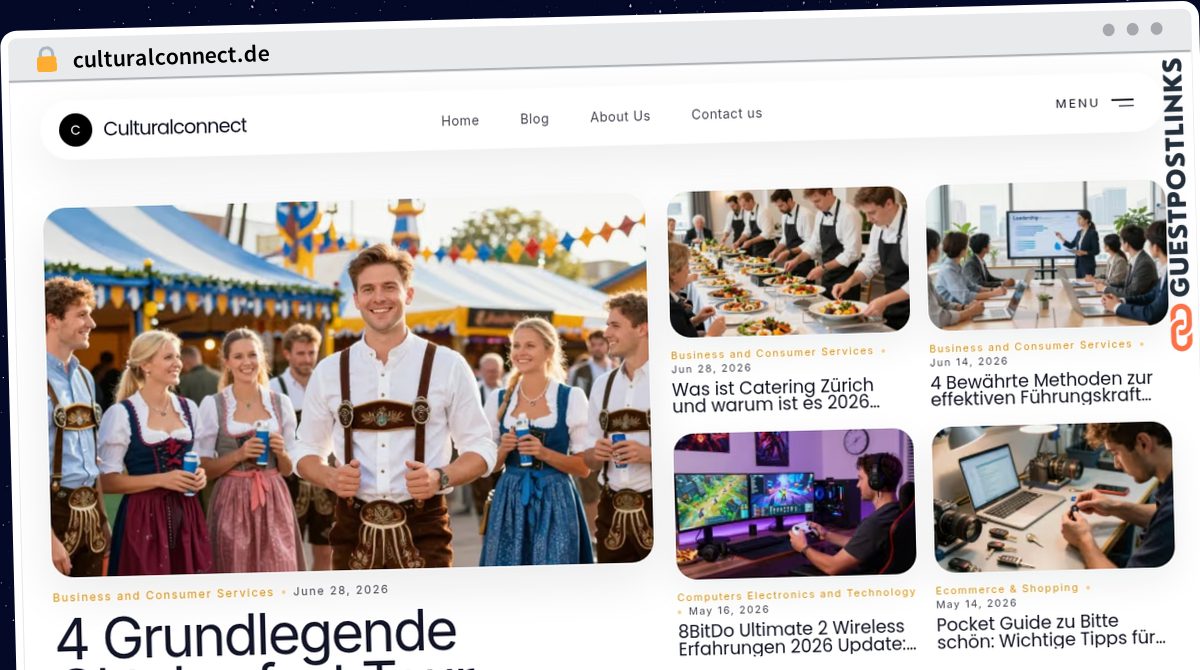Click the padlock icon in address bar

47,60
